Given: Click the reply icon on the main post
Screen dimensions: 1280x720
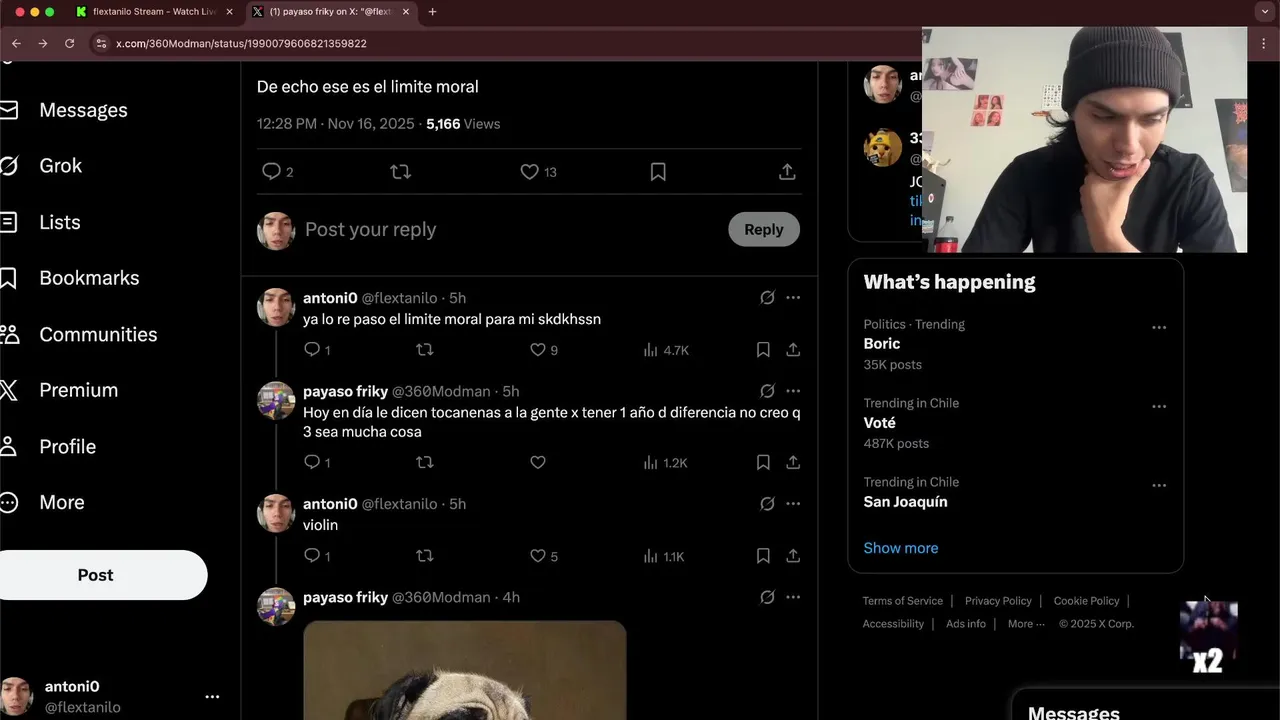Looking at the screenshot, I should 271,172.
